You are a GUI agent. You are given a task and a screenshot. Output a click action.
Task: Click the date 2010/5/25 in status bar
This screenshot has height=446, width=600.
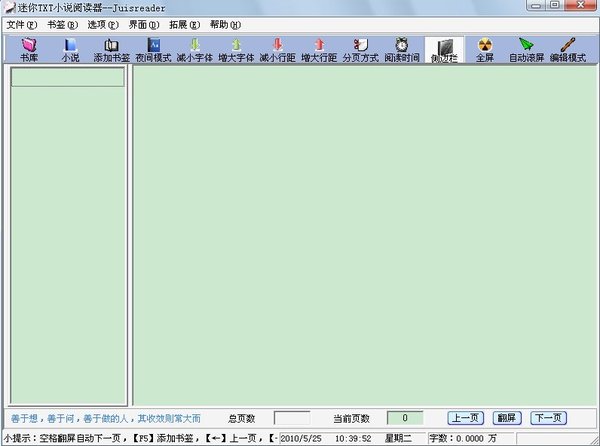301,438
